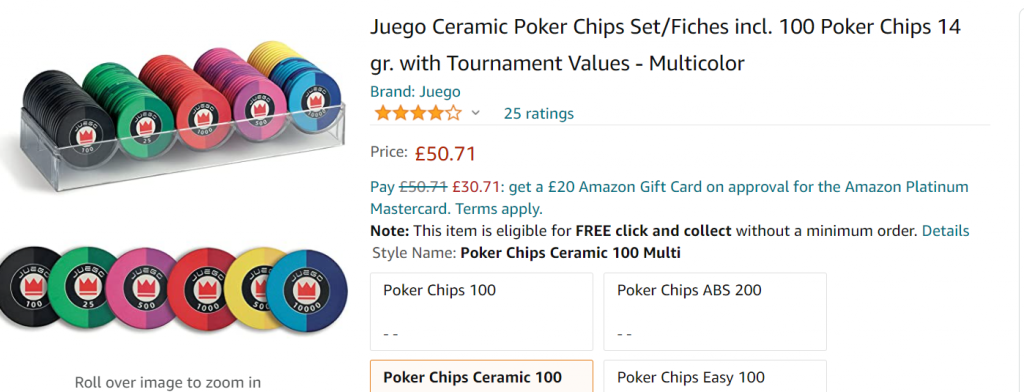
Task: Select the Poker Chips ABS 200 style
Action: (x=715, y=312)
